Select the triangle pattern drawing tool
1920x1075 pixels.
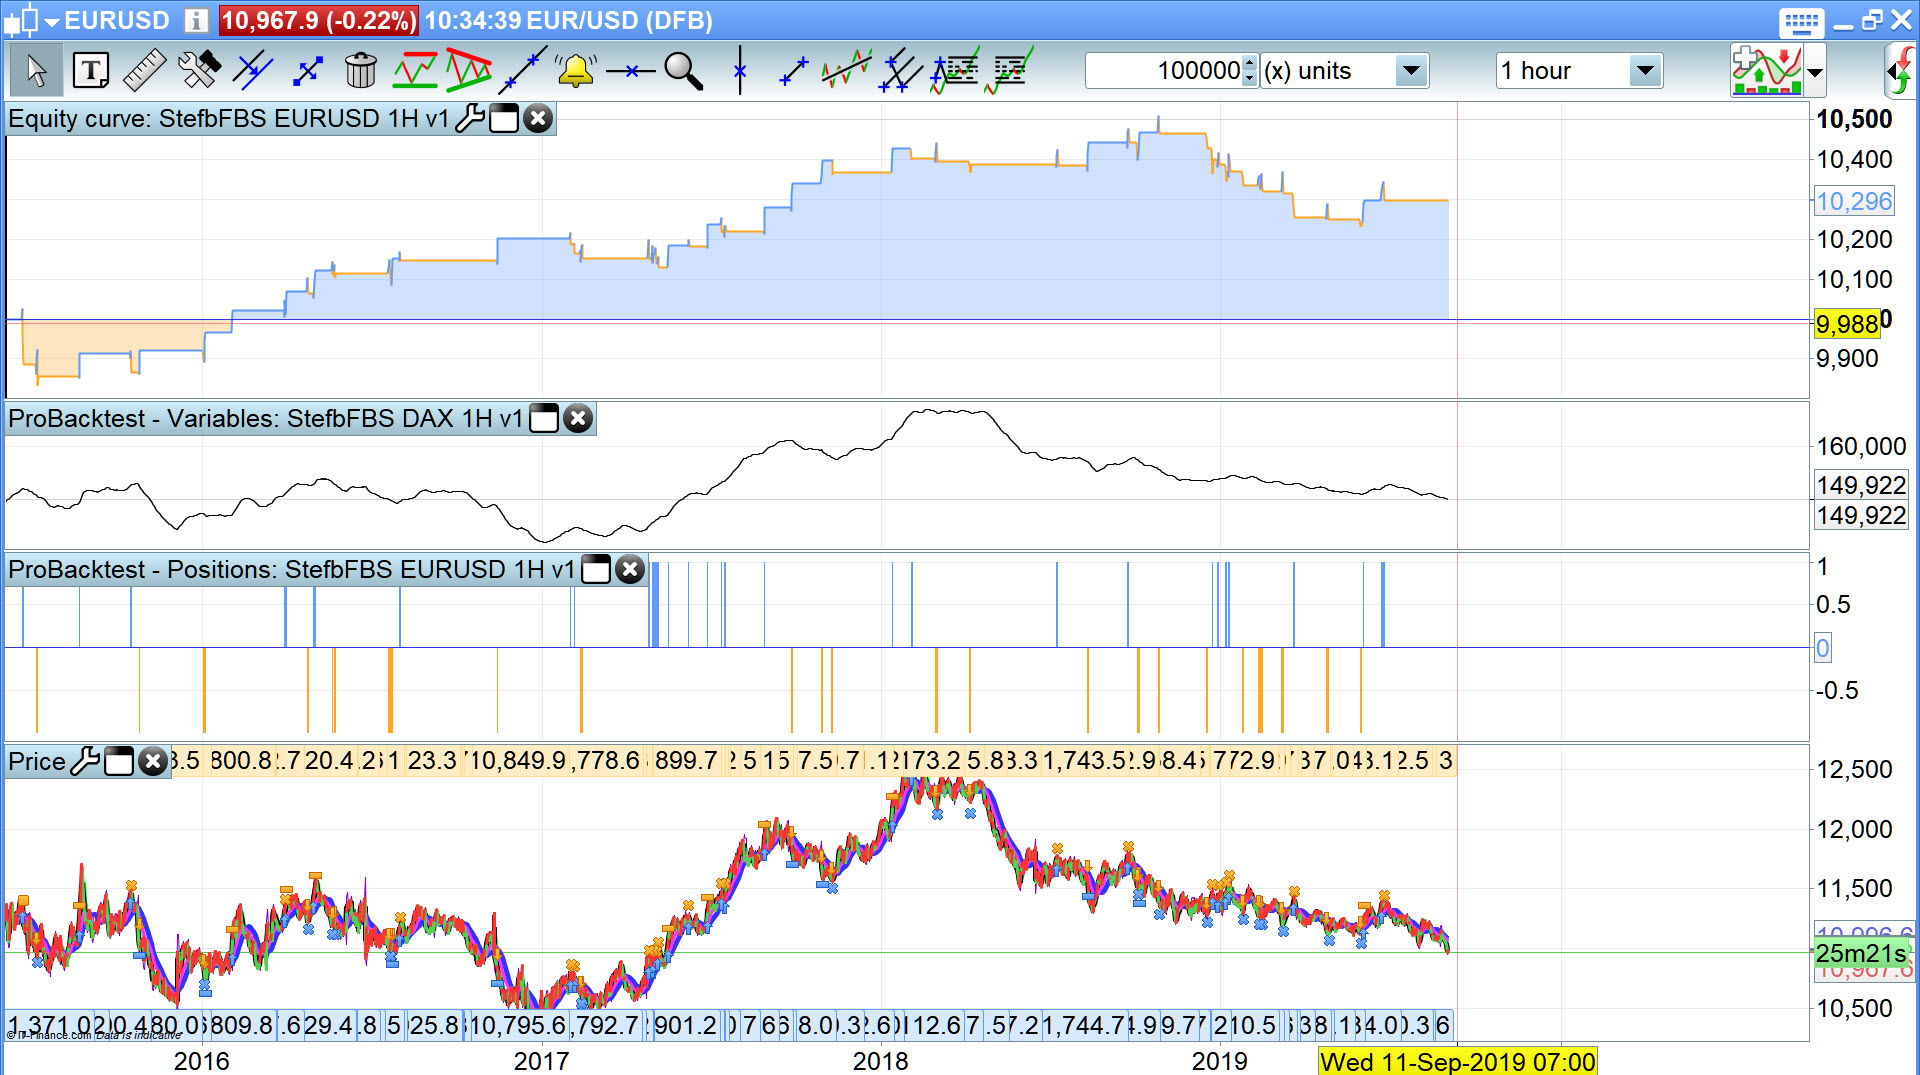(469, 71)
